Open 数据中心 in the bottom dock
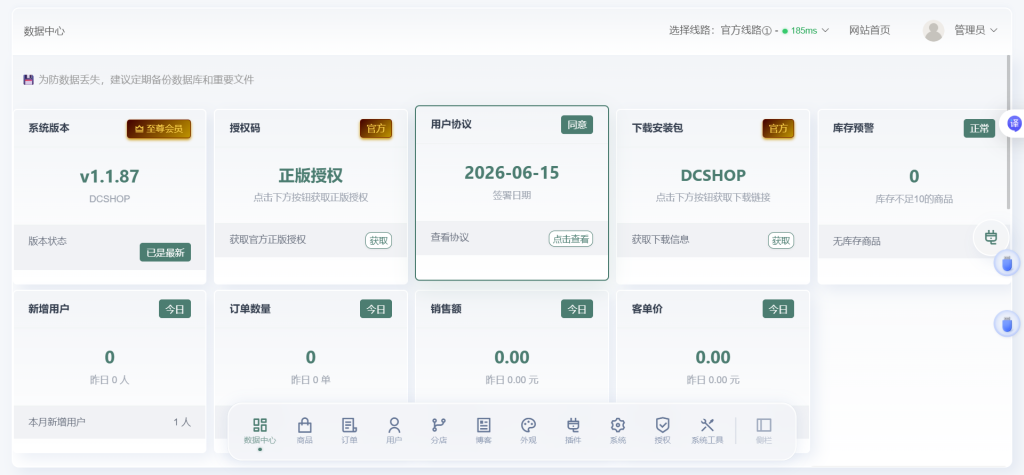 point(260,432)
